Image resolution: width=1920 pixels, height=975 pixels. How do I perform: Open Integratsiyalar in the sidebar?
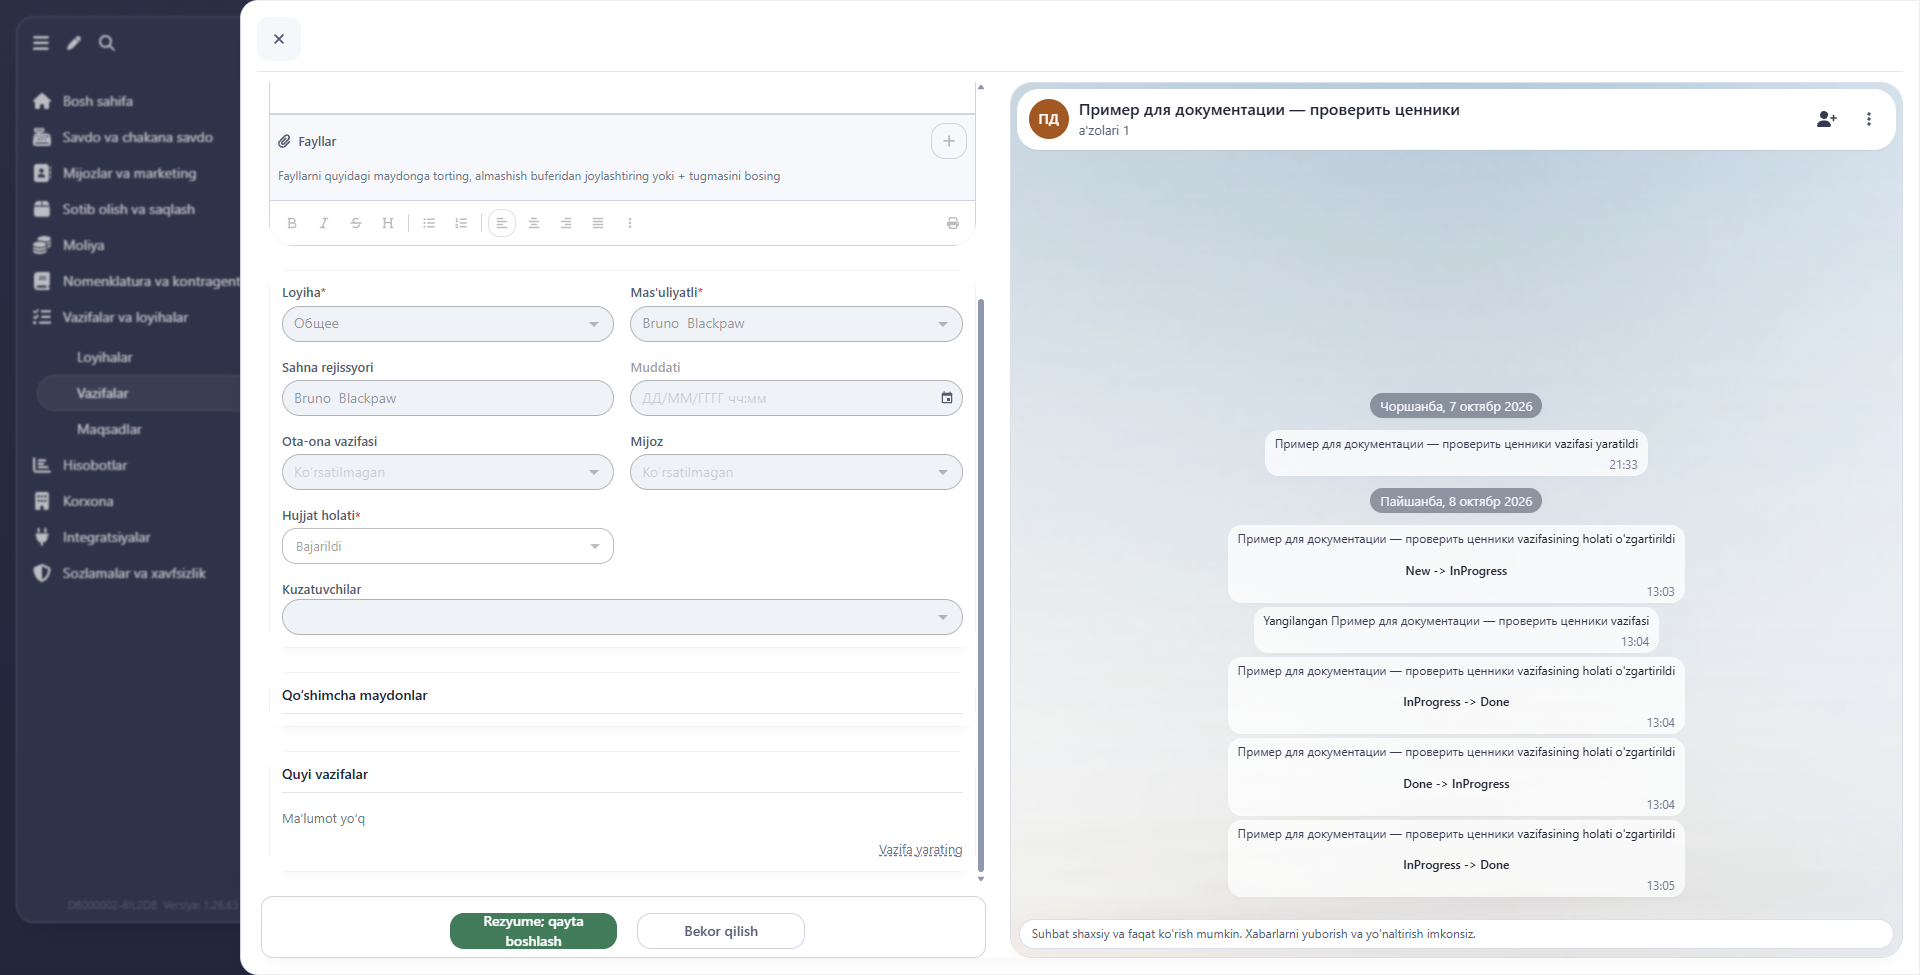pyautogui.click(x=106, y=537)
